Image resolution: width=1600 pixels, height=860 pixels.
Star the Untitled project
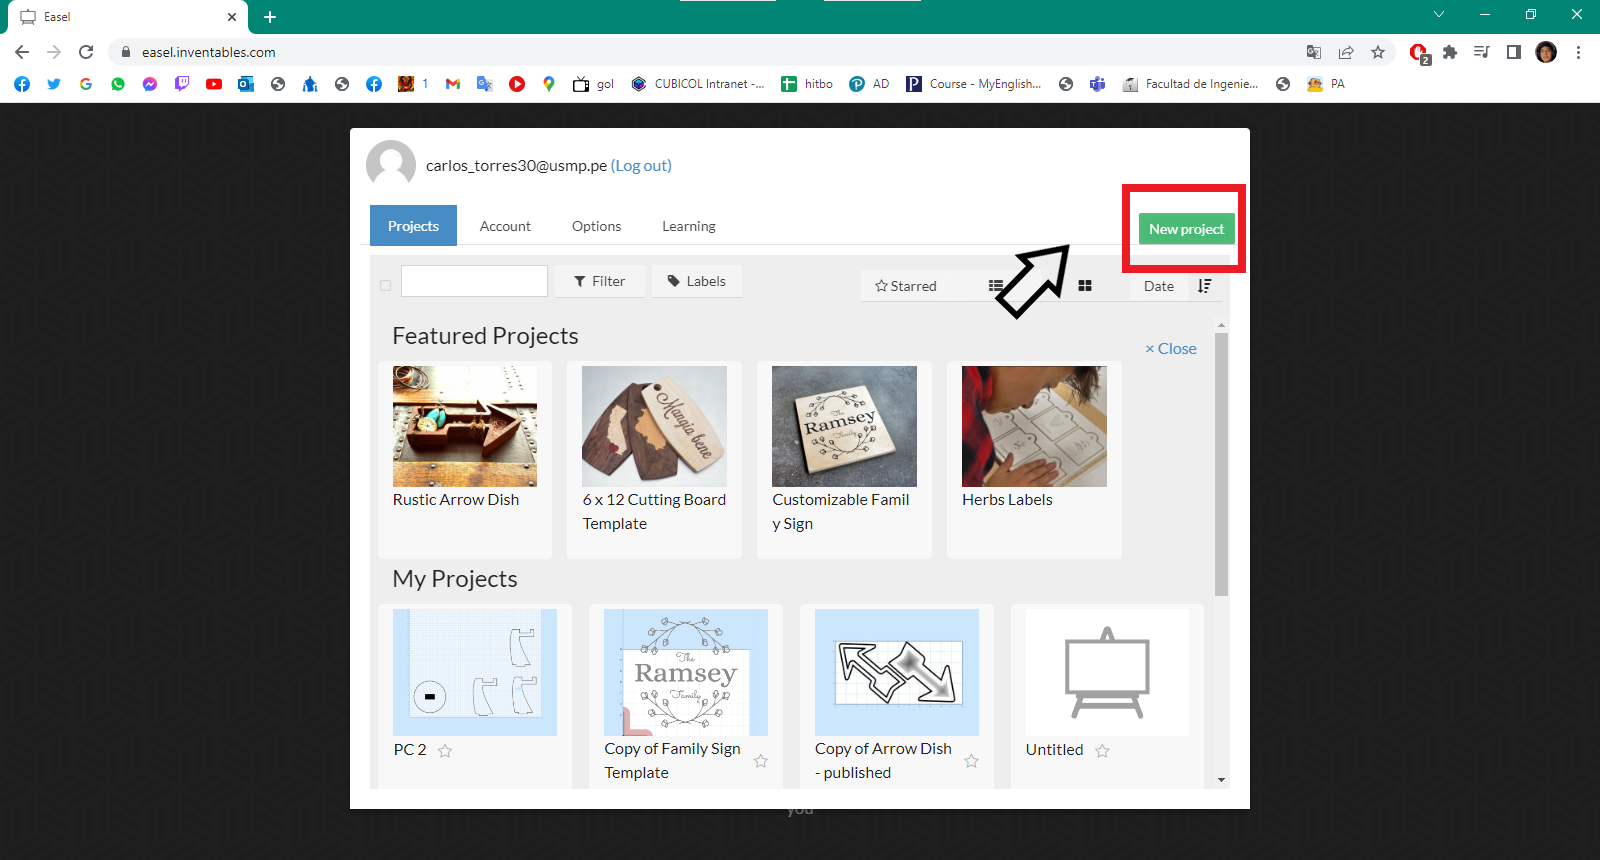(x=1102, y=751)
